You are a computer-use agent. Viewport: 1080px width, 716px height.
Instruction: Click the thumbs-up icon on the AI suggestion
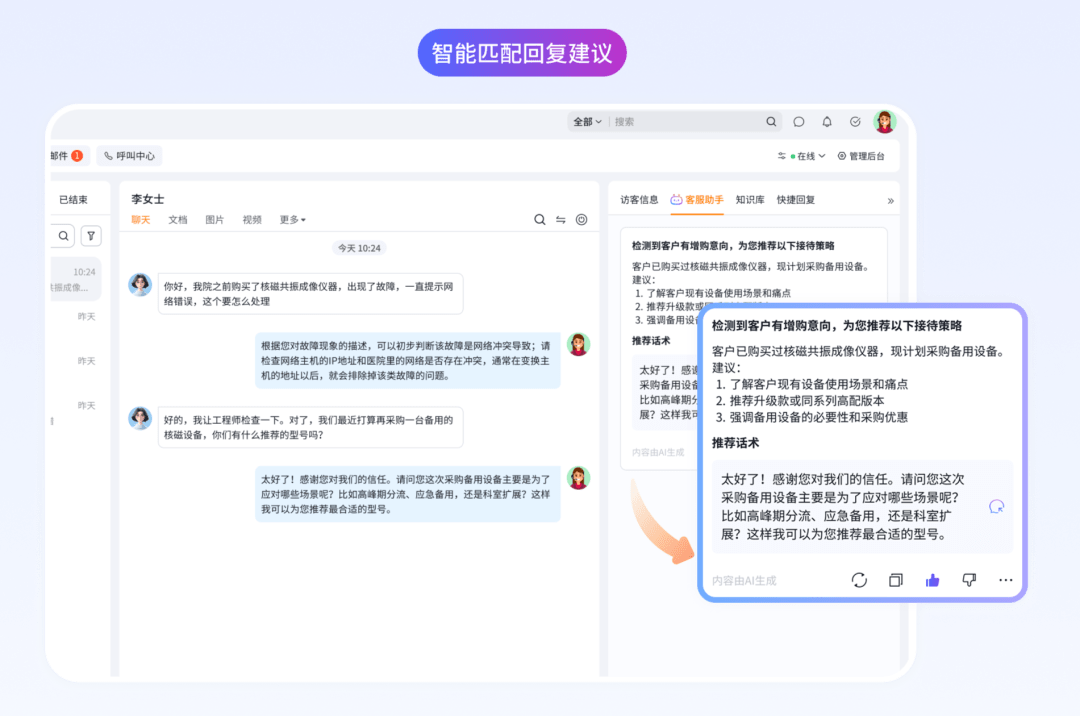point(932,580)
